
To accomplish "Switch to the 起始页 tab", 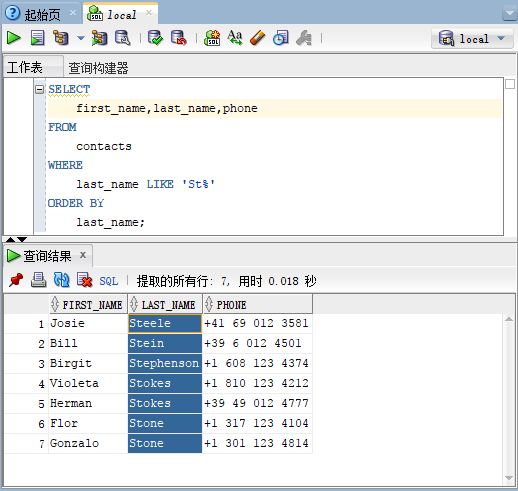I will (x=42, y=15).
